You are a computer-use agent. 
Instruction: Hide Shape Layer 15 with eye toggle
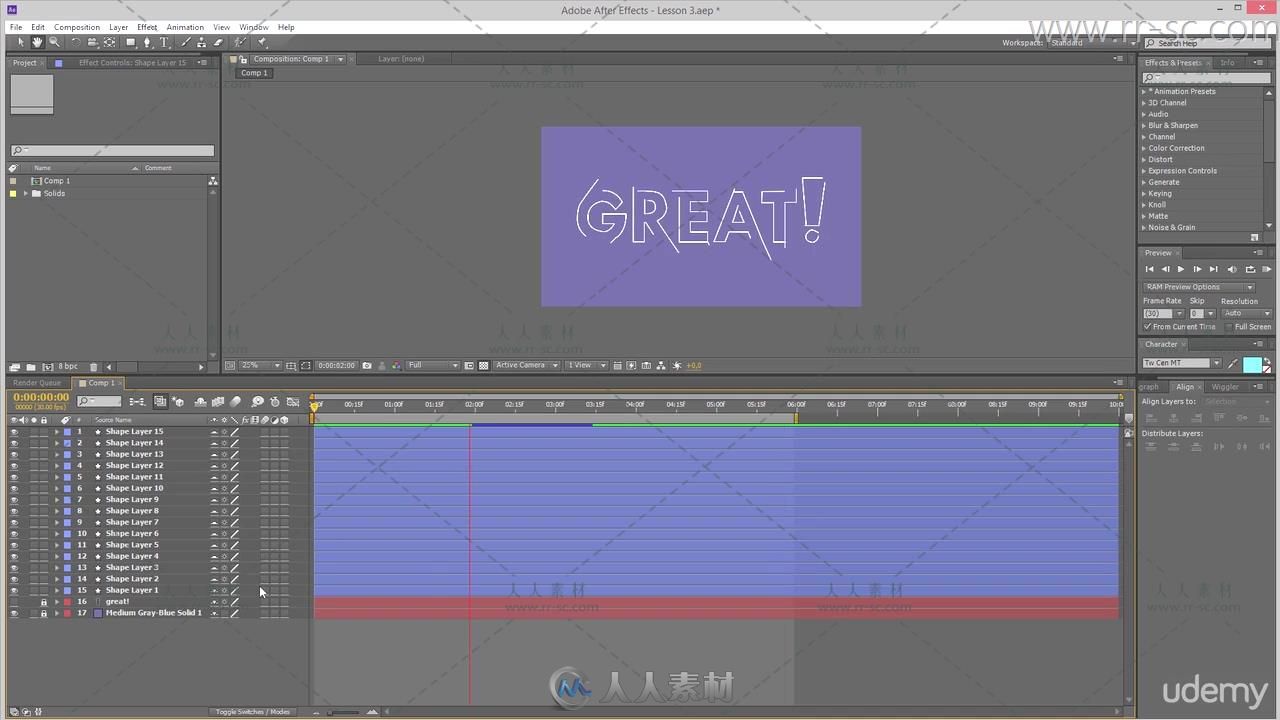(14, 432)
